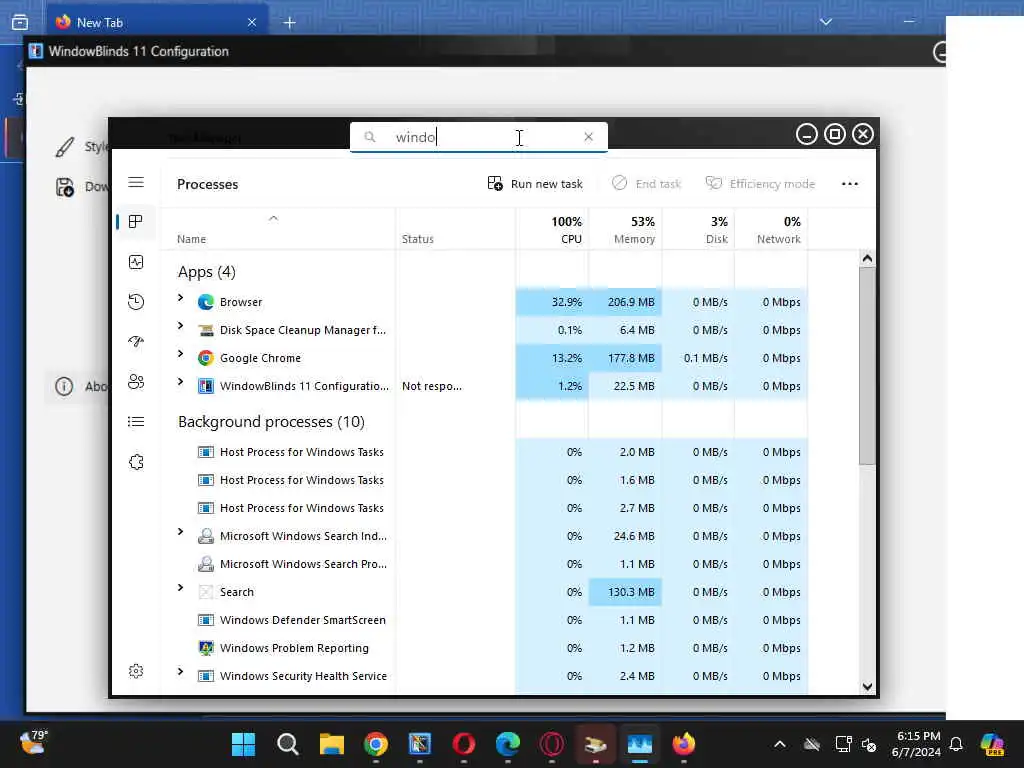This screenshot has height=768, width=1024.
Task: Open the Performance sidebar icon
Action: (136, 262)
